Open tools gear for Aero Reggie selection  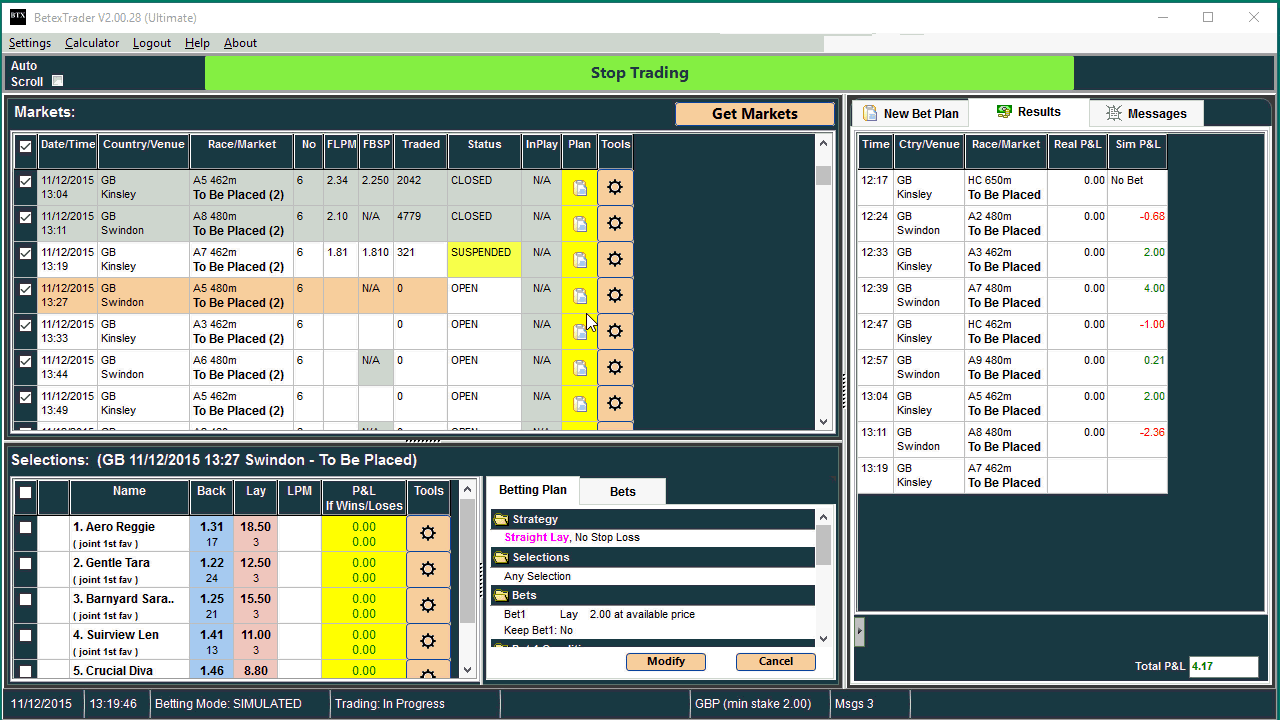pyautogui.click(x=428, y=533)
